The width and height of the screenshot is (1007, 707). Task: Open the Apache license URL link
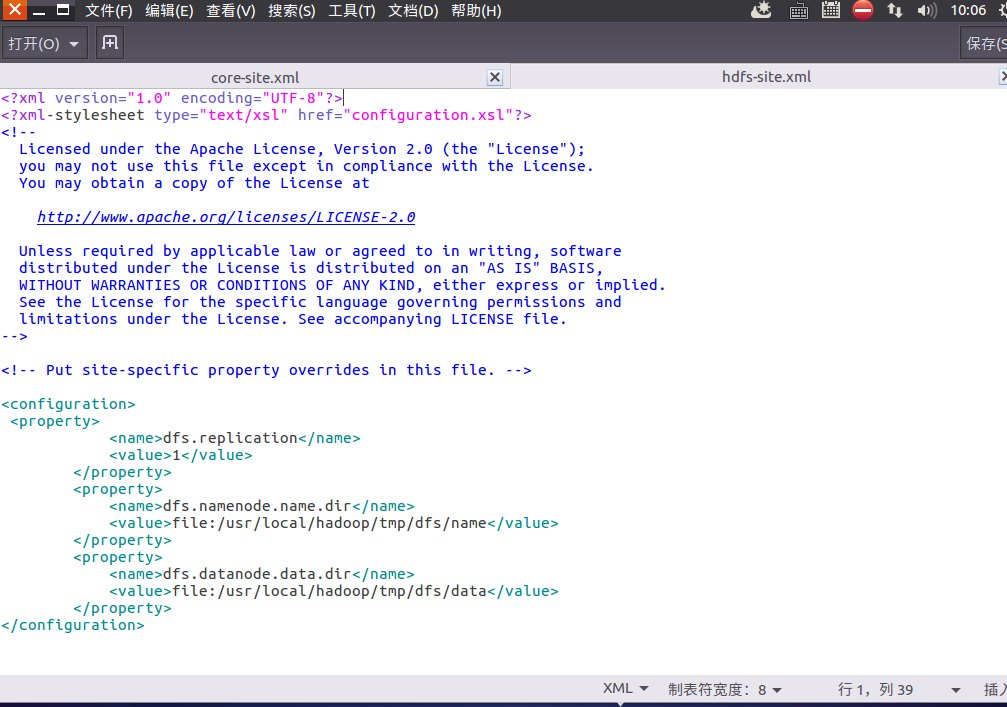[226, 217]
